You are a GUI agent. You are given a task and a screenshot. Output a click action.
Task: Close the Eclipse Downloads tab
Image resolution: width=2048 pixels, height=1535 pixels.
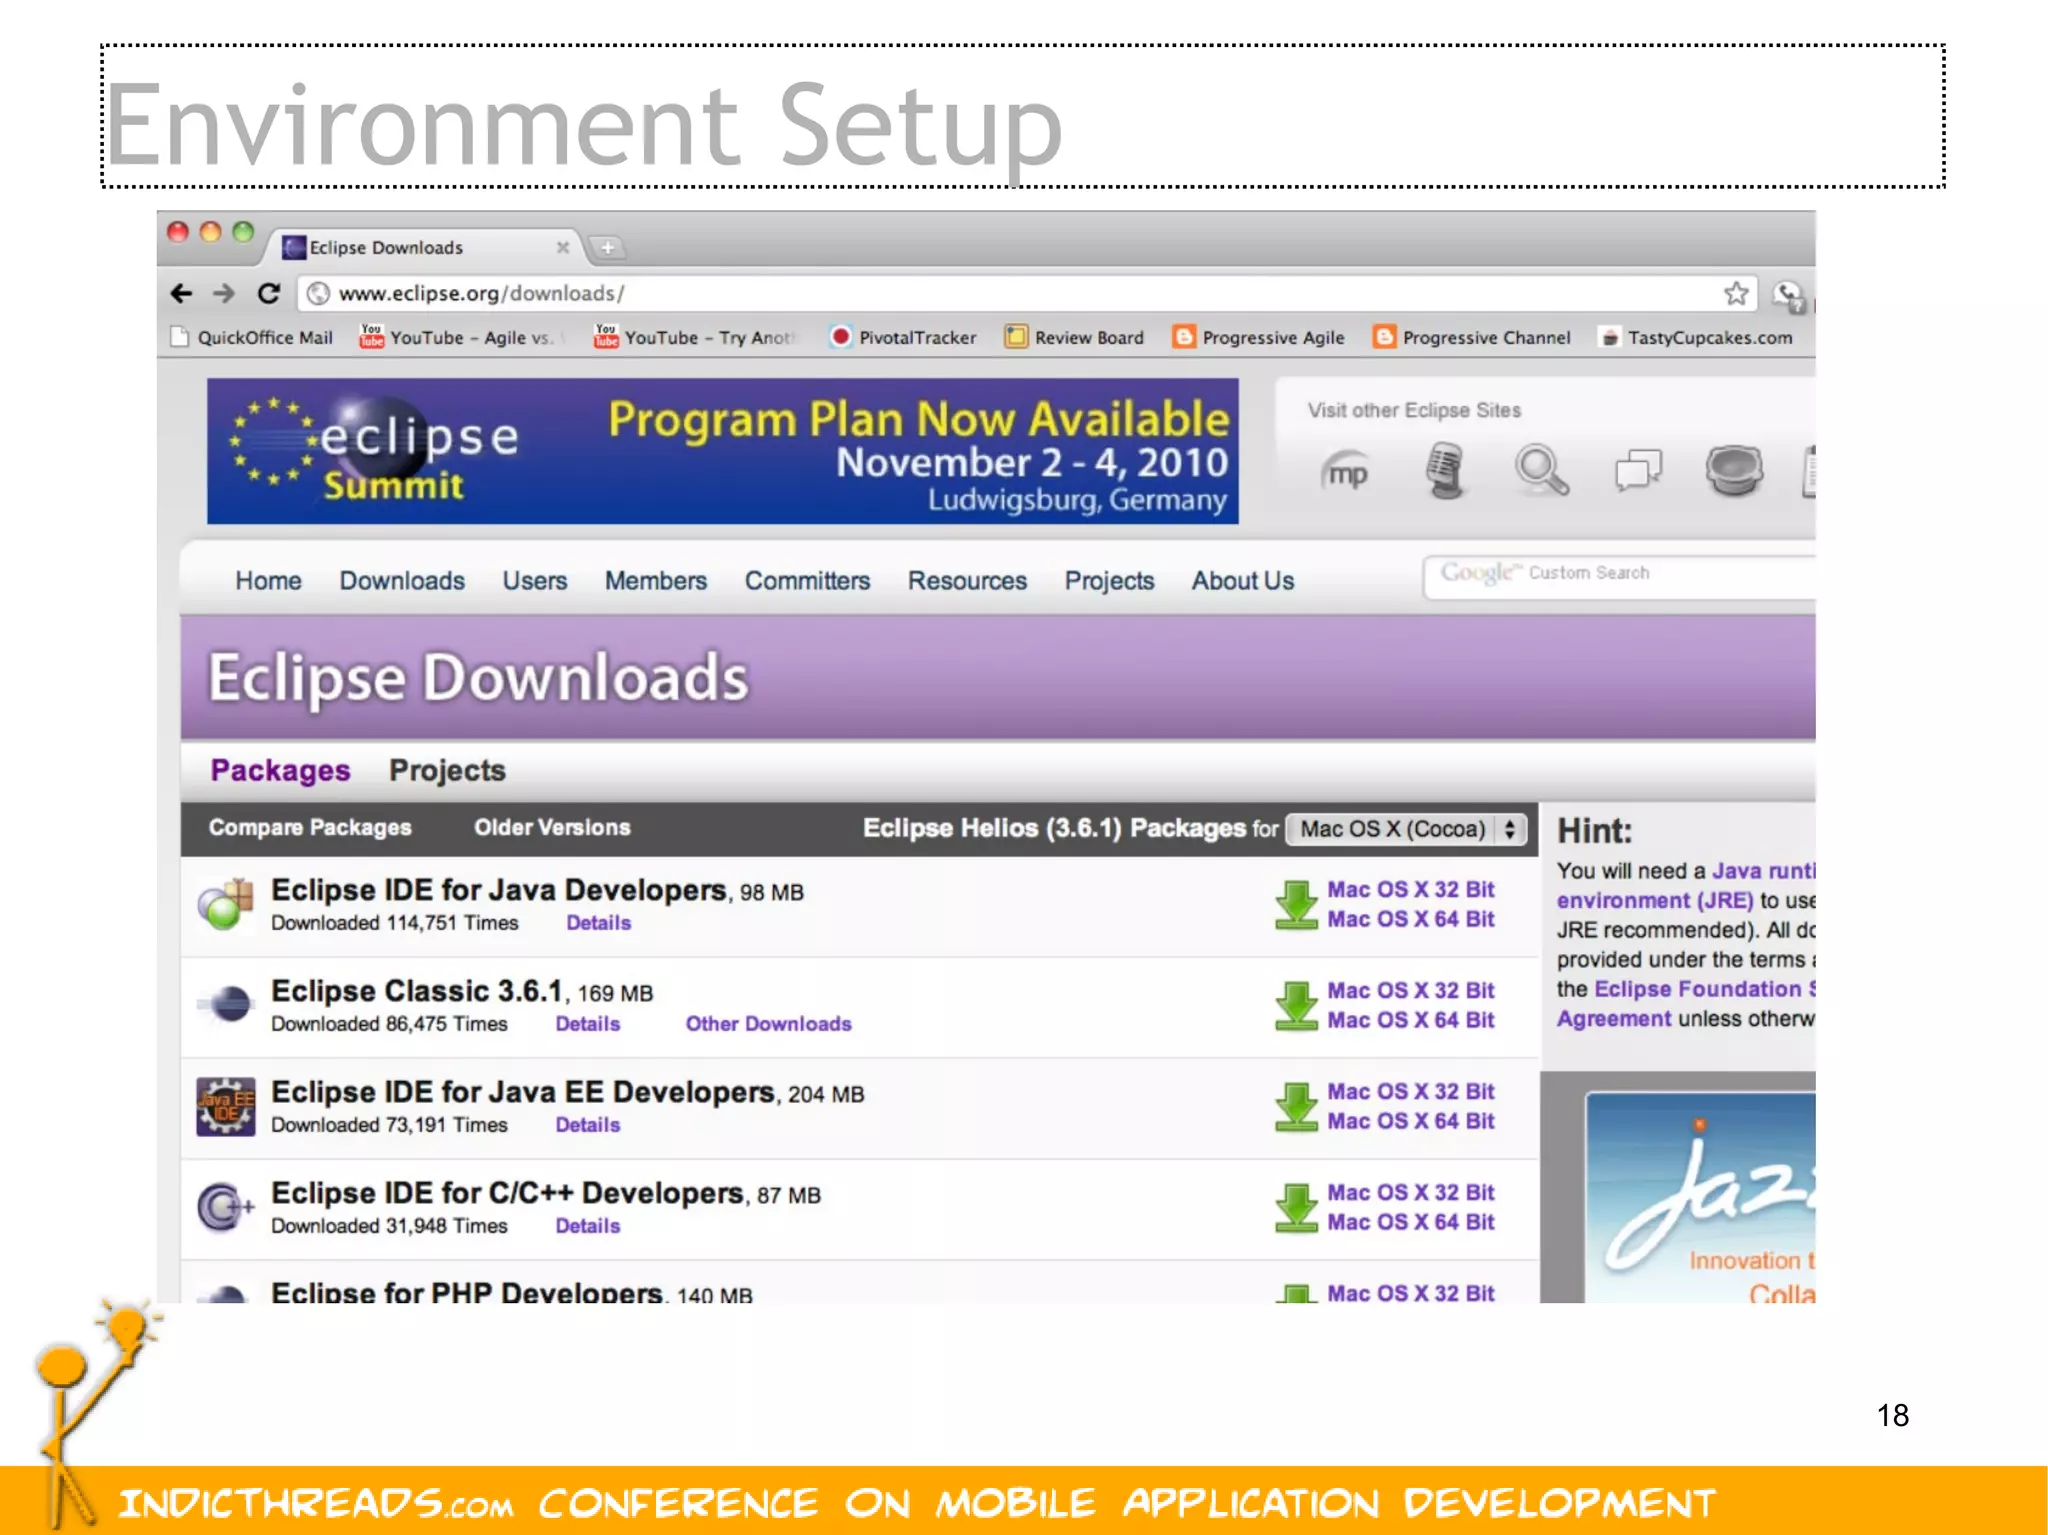pos(563,247)
